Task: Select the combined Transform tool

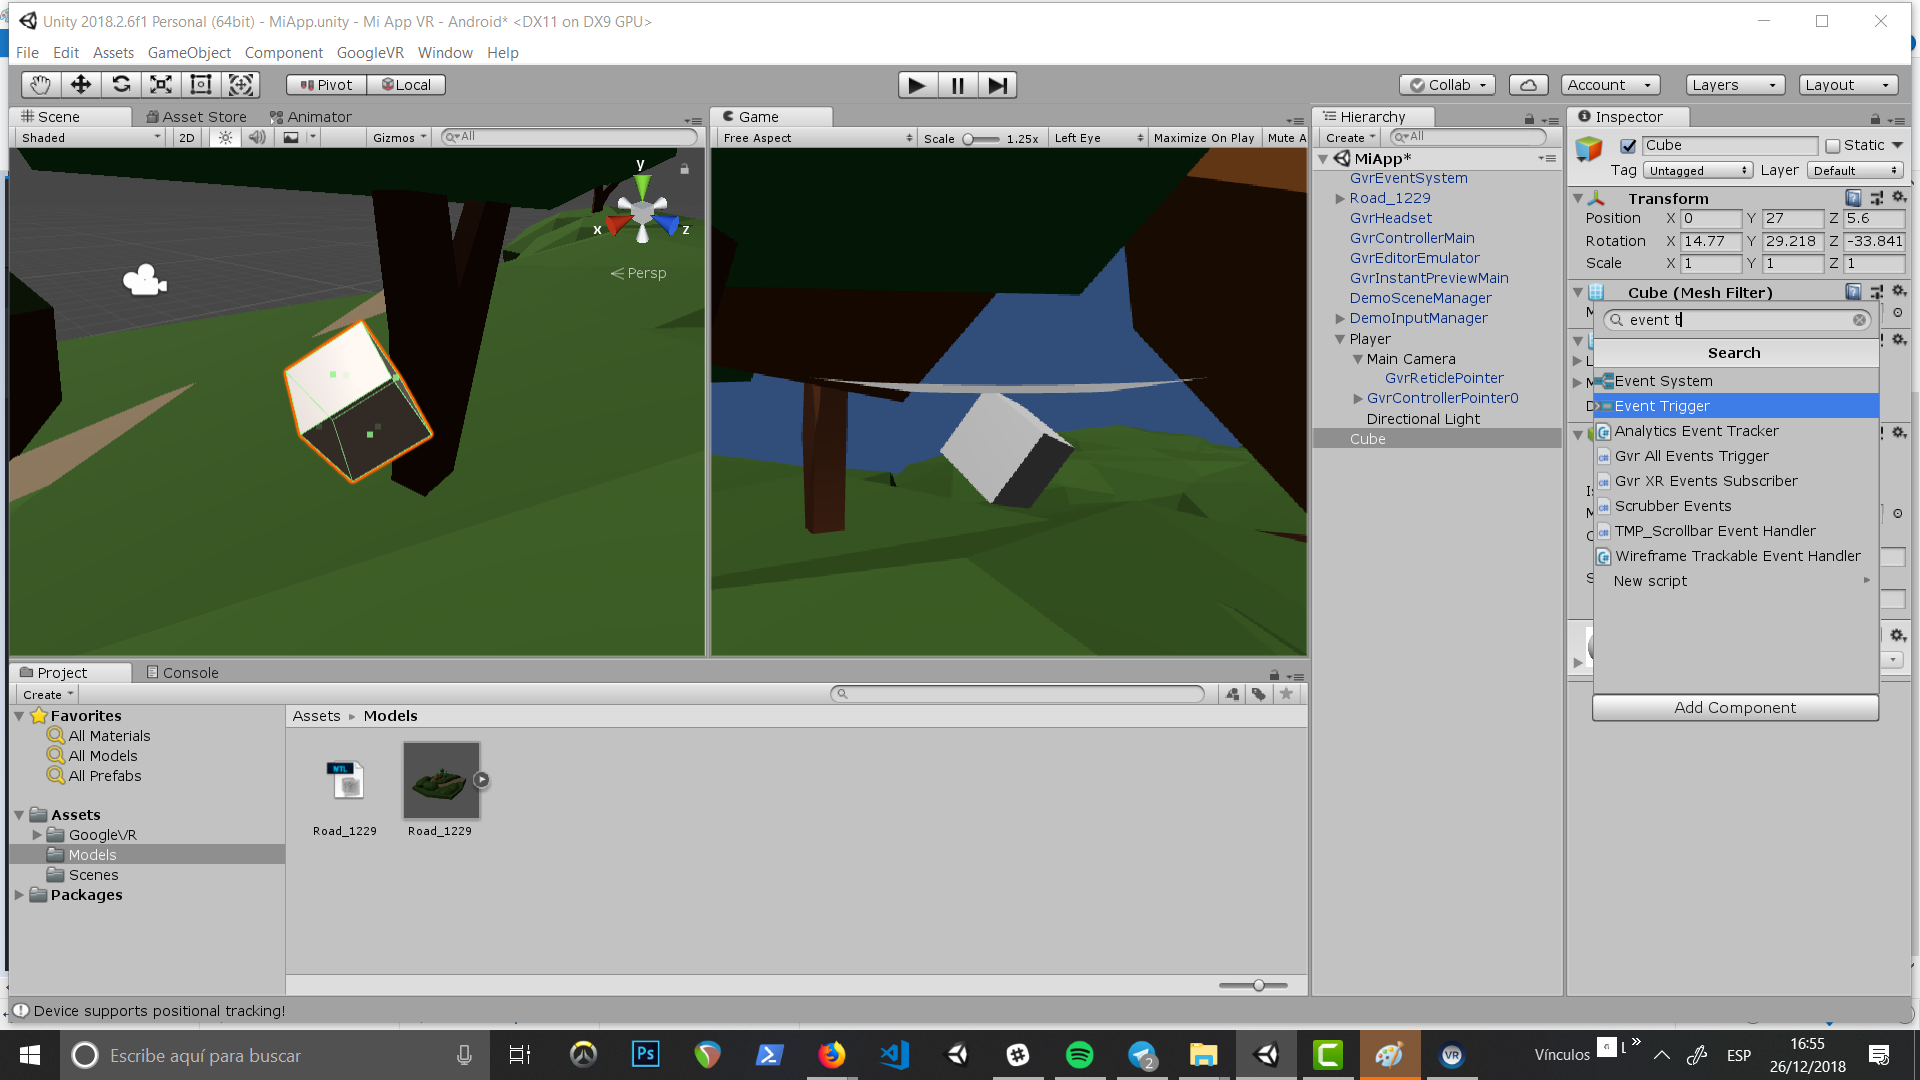Action: 241,85
